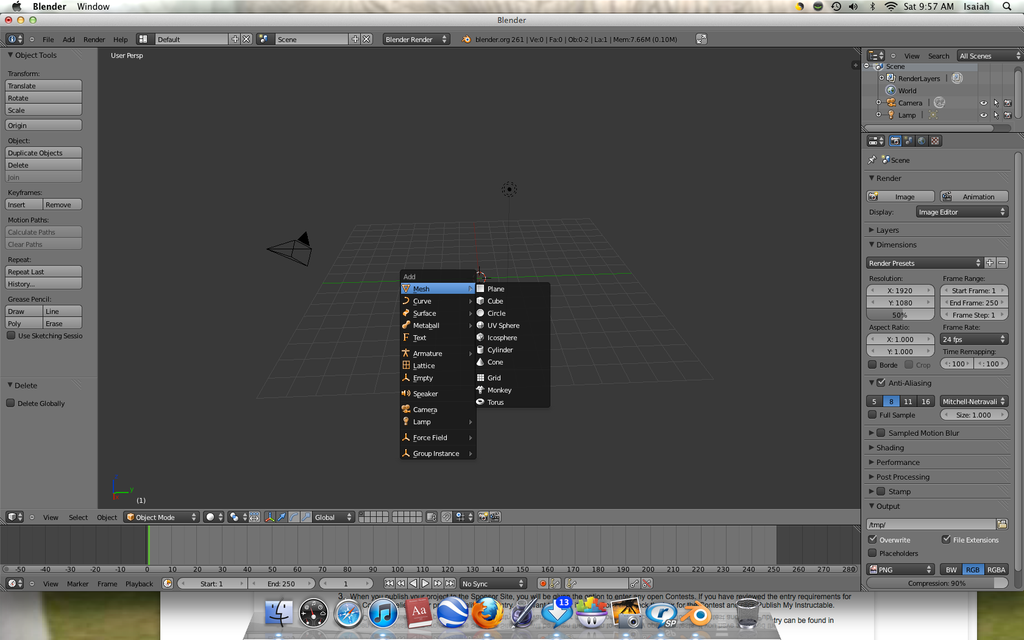Enable Use Sketching Session checkbox

pos(11,336)
